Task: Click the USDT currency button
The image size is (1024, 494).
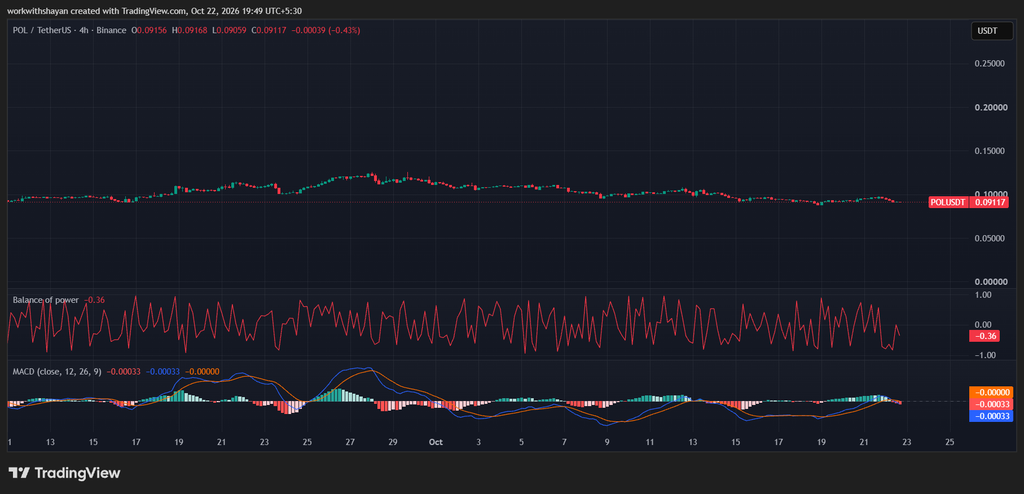Action: pos(990,31)
